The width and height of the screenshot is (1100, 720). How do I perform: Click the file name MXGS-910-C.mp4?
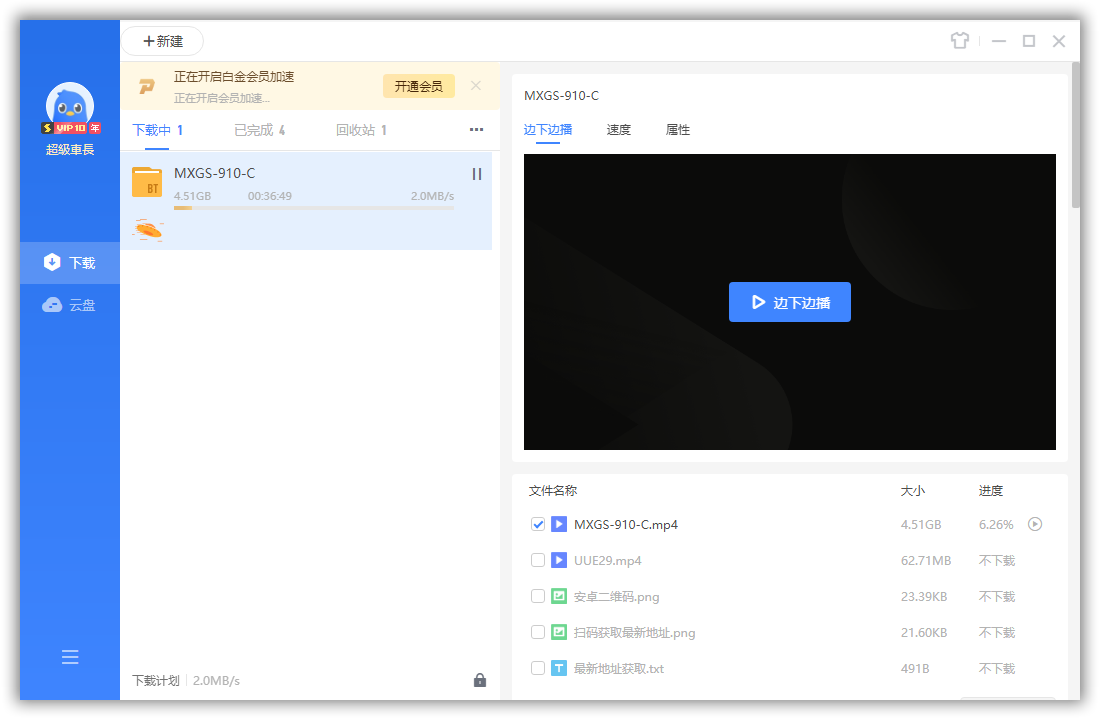626,524
